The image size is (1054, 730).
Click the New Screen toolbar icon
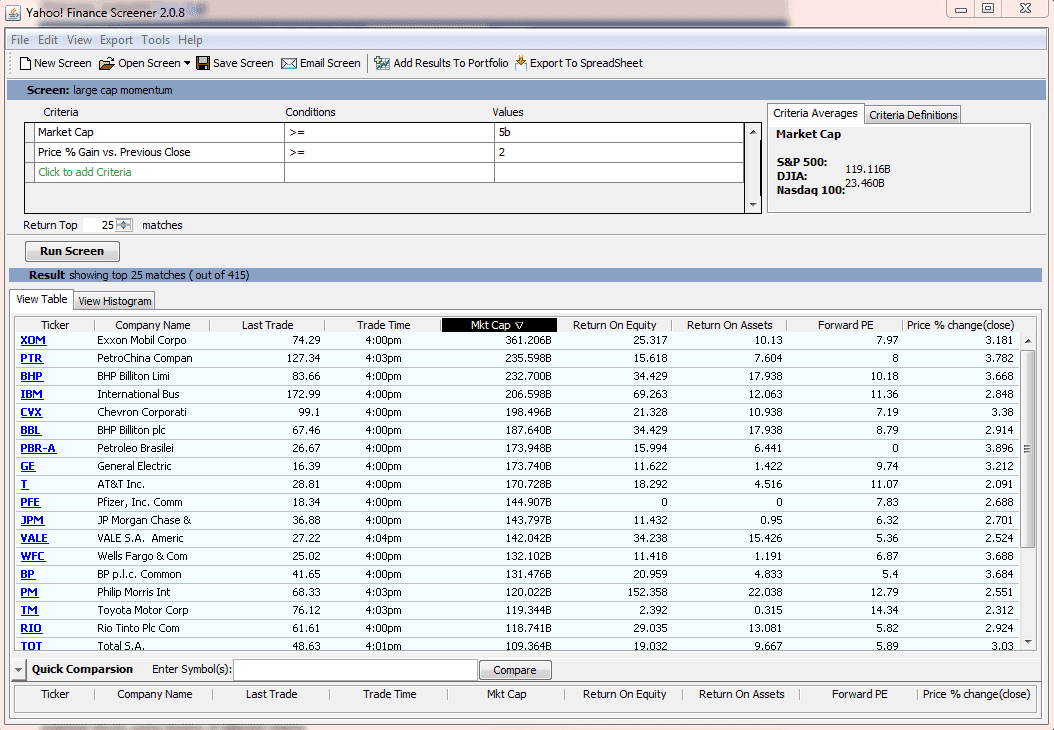26,63
